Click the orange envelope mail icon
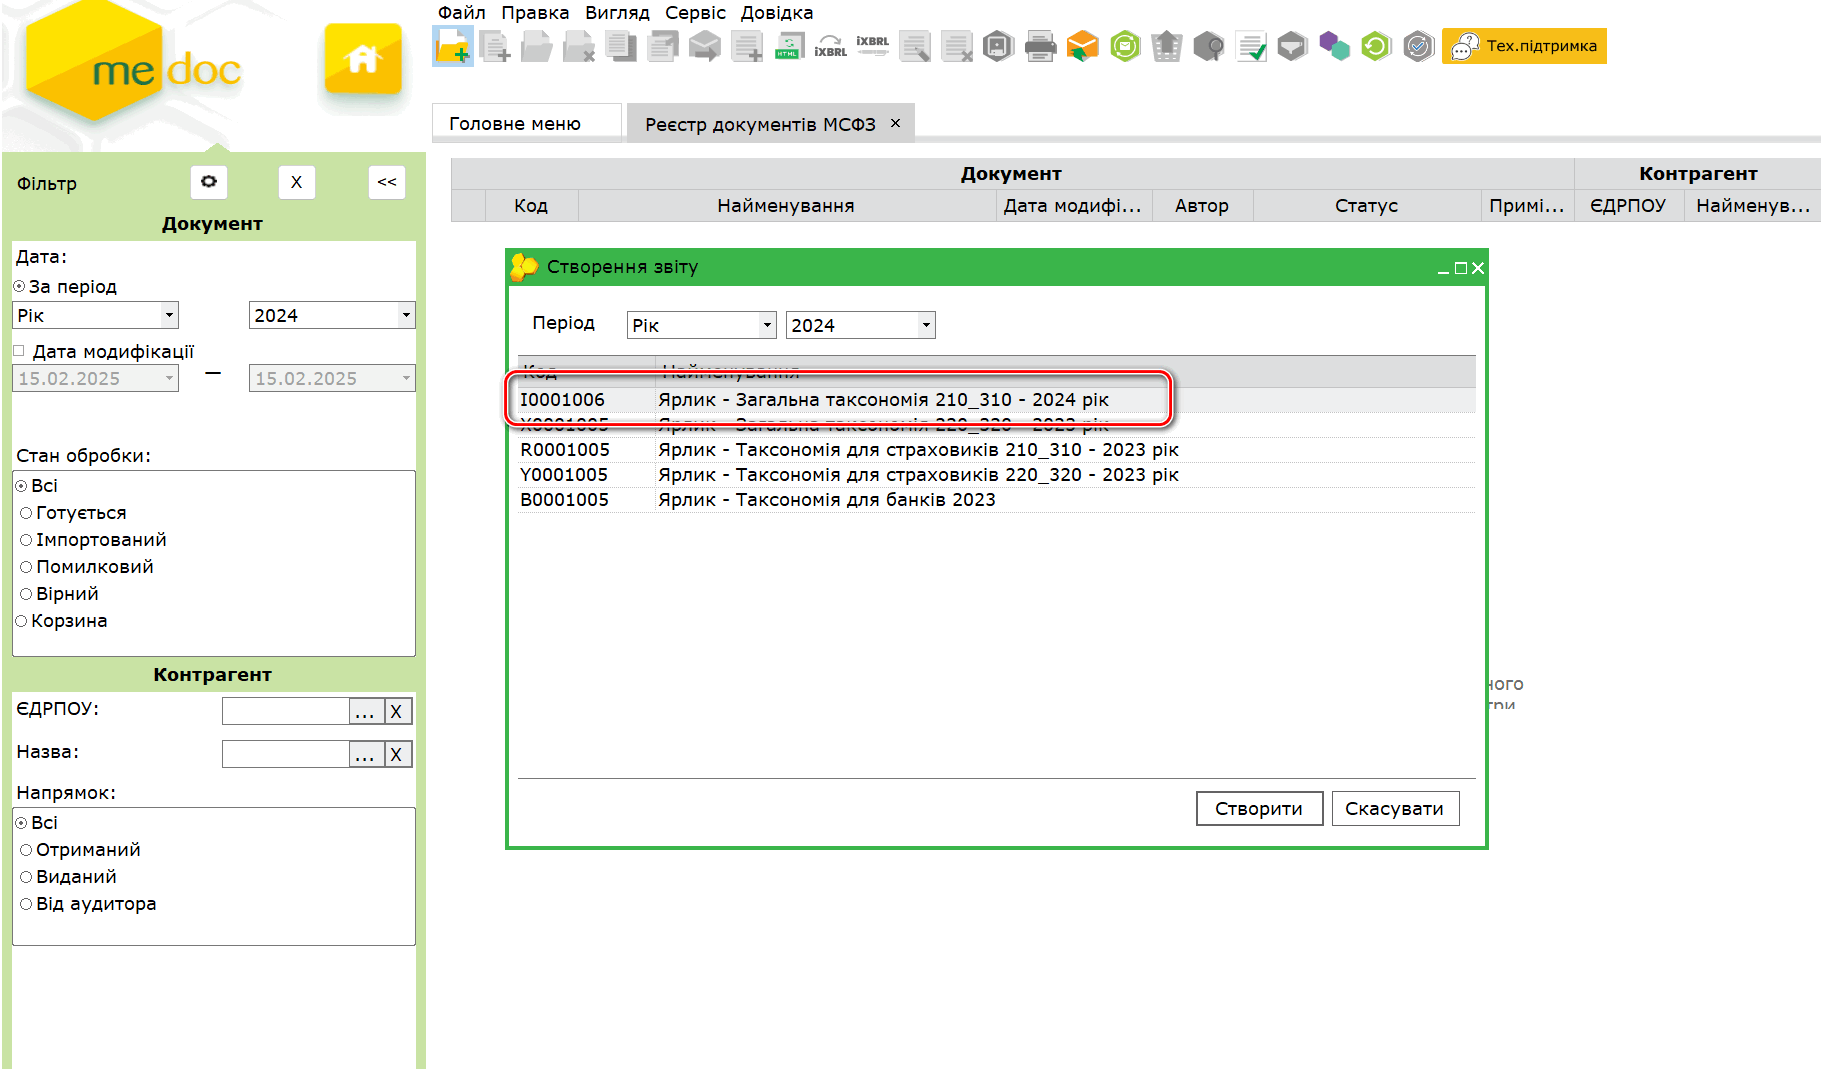This screenshot has width=1821, height=1069. coord(1082,46)
